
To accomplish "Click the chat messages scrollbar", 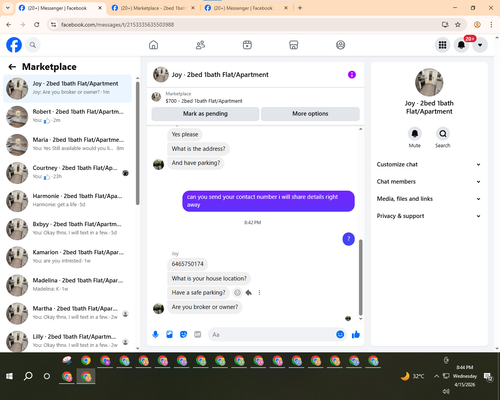I will (x=360, y=277).
